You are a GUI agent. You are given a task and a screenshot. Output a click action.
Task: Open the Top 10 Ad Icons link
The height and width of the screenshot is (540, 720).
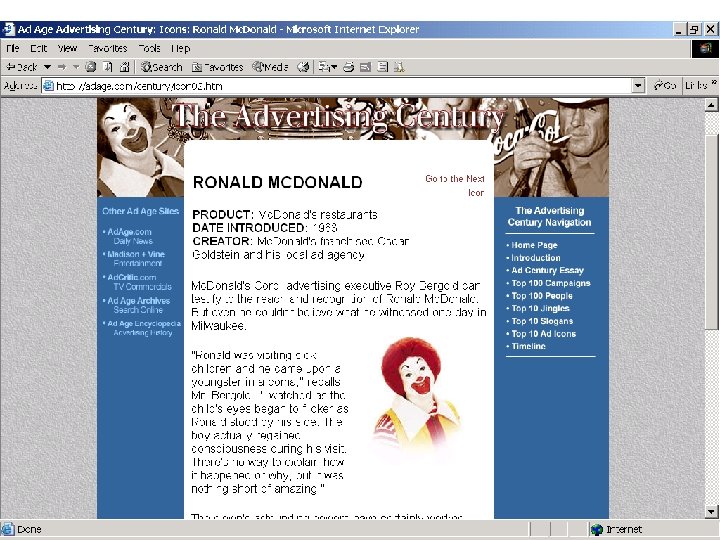pos(544,334)
